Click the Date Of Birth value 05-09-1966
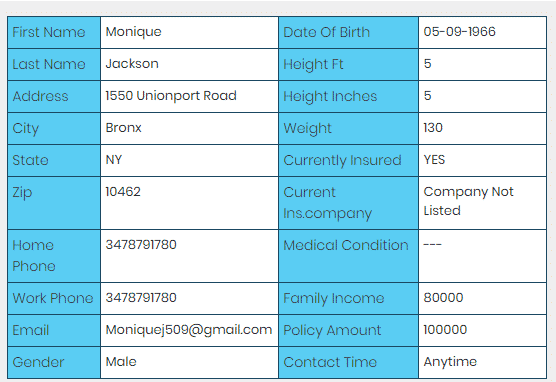The width and height of the screenshot is (556, 382). [x=459, y=32]
